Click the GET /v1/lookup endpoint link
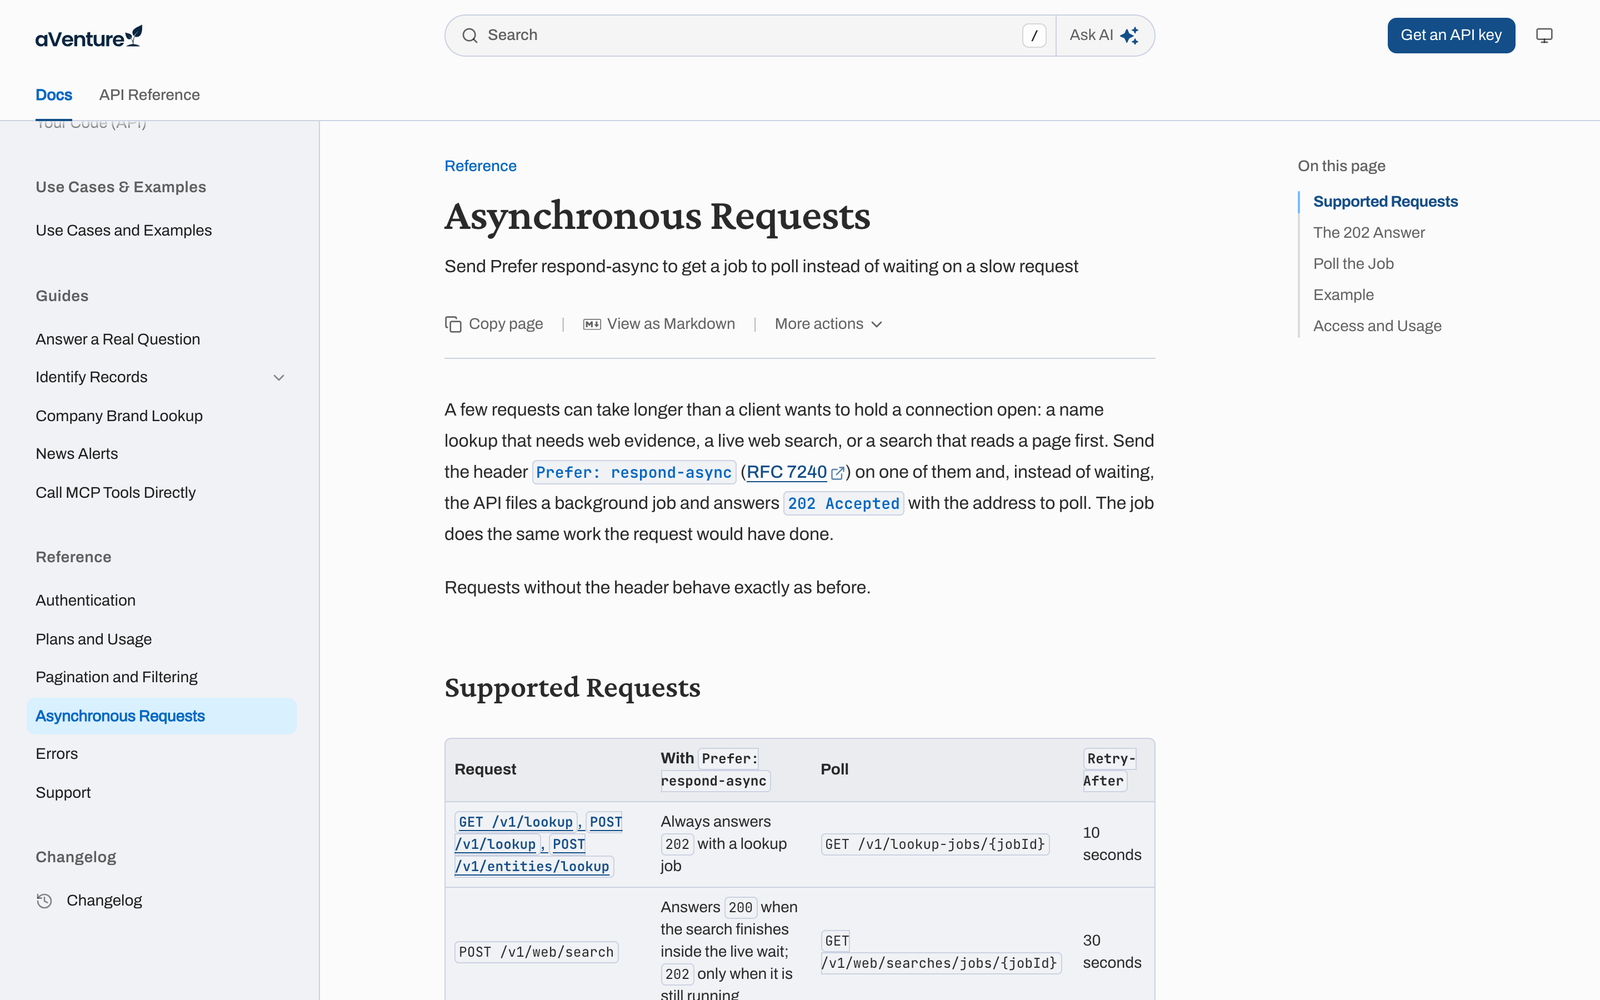This screenshot has height=1000, width=1600. click(x=516, y=822)
